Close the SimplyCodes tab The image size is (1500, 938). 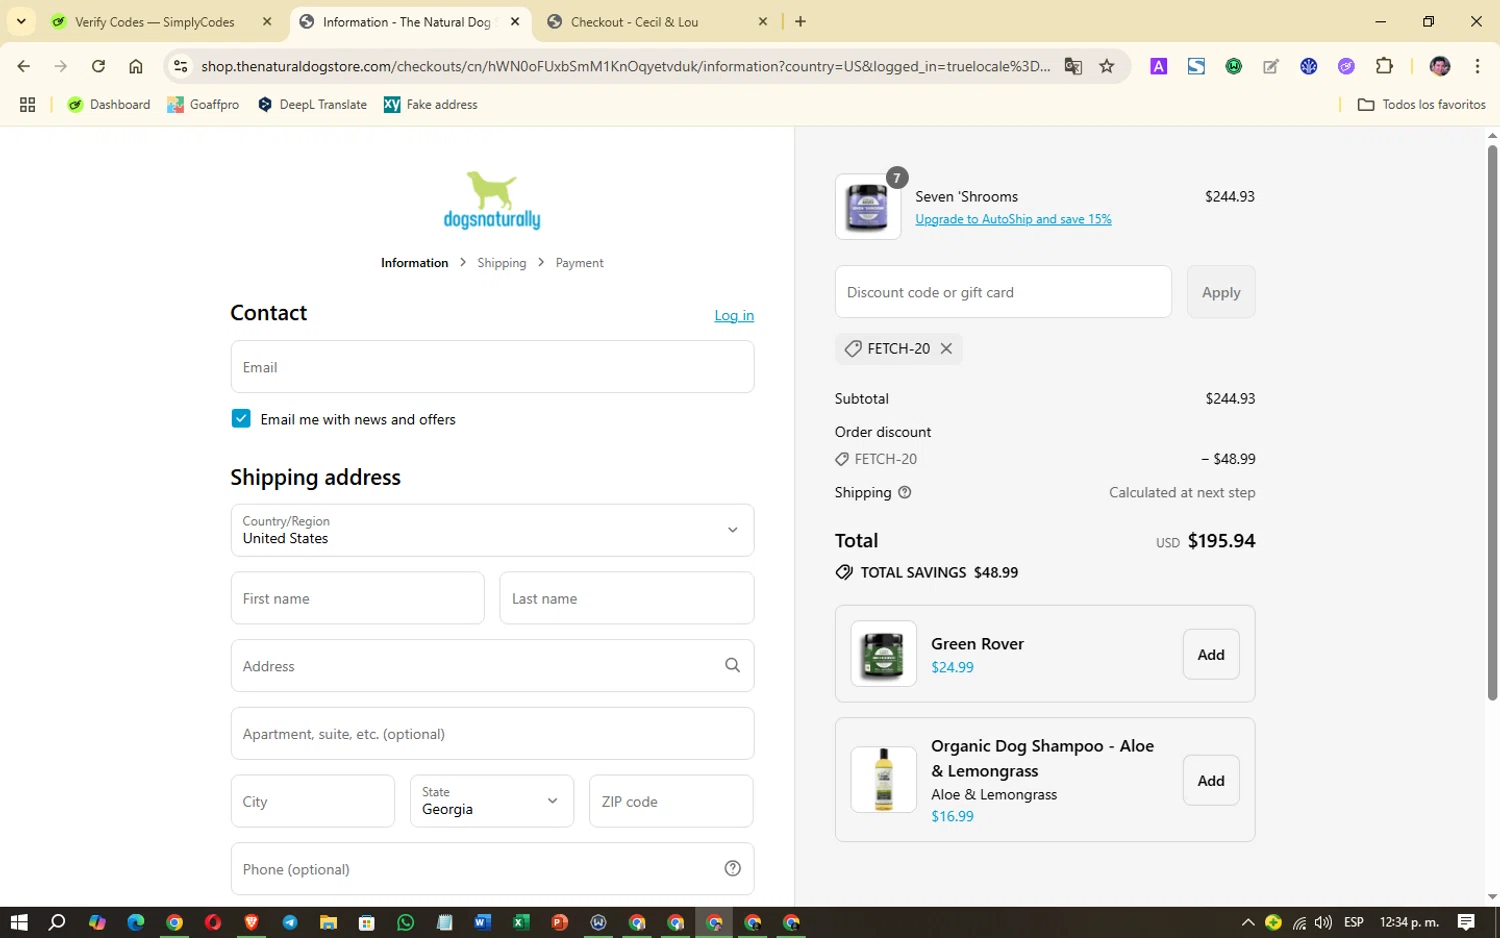click(267, 21)
